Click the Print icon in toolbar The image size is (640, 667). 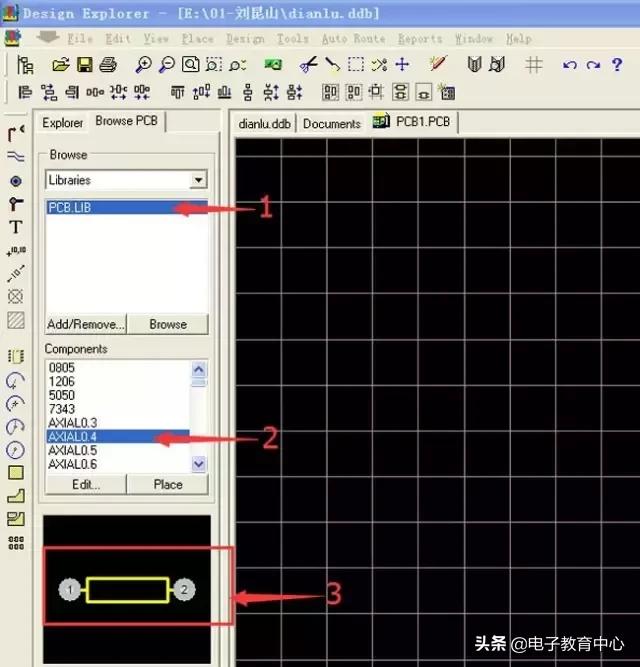pos(108,65)
